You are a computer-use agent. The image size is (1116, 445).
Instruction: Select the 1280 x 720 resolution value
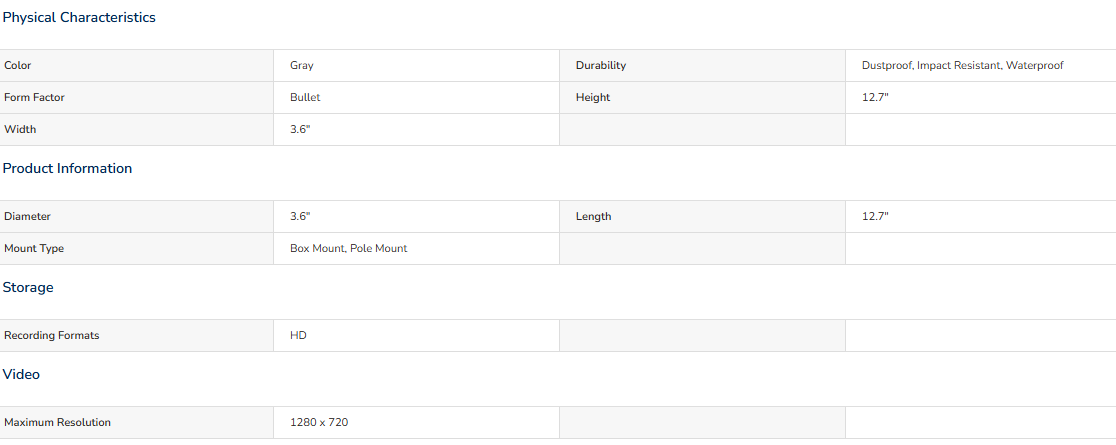[319, 422]
